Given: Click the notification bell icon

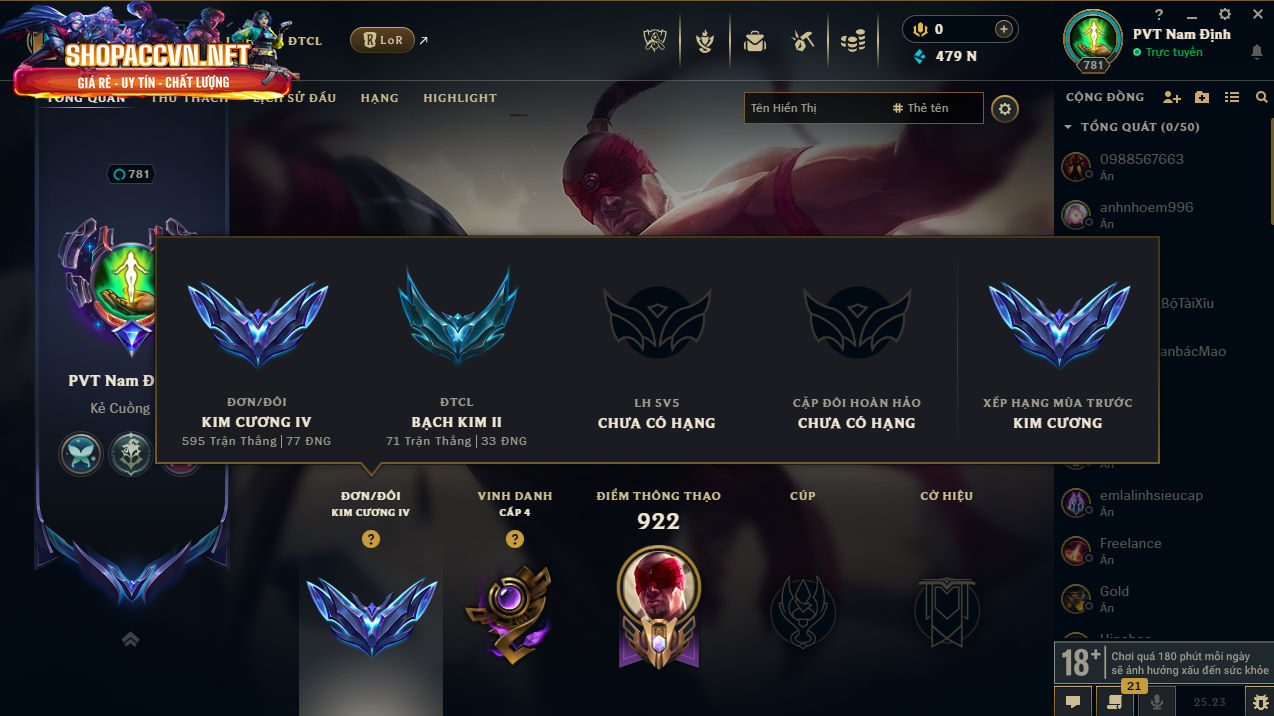Looking at the screenshot, I should tap(1256, 52).
